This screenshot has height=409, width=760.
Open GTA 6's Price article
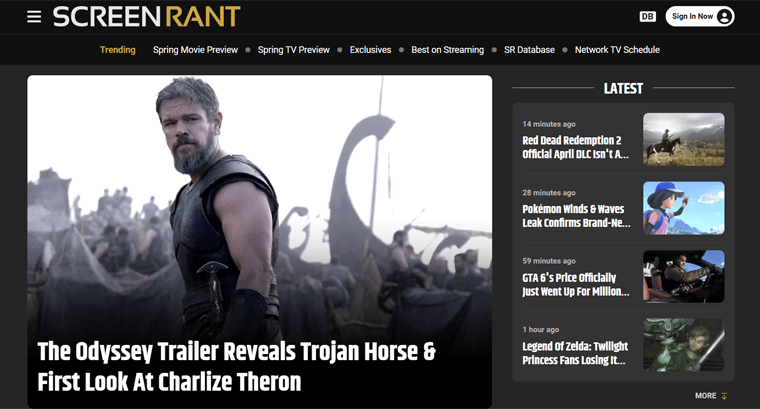click(576, 284)
